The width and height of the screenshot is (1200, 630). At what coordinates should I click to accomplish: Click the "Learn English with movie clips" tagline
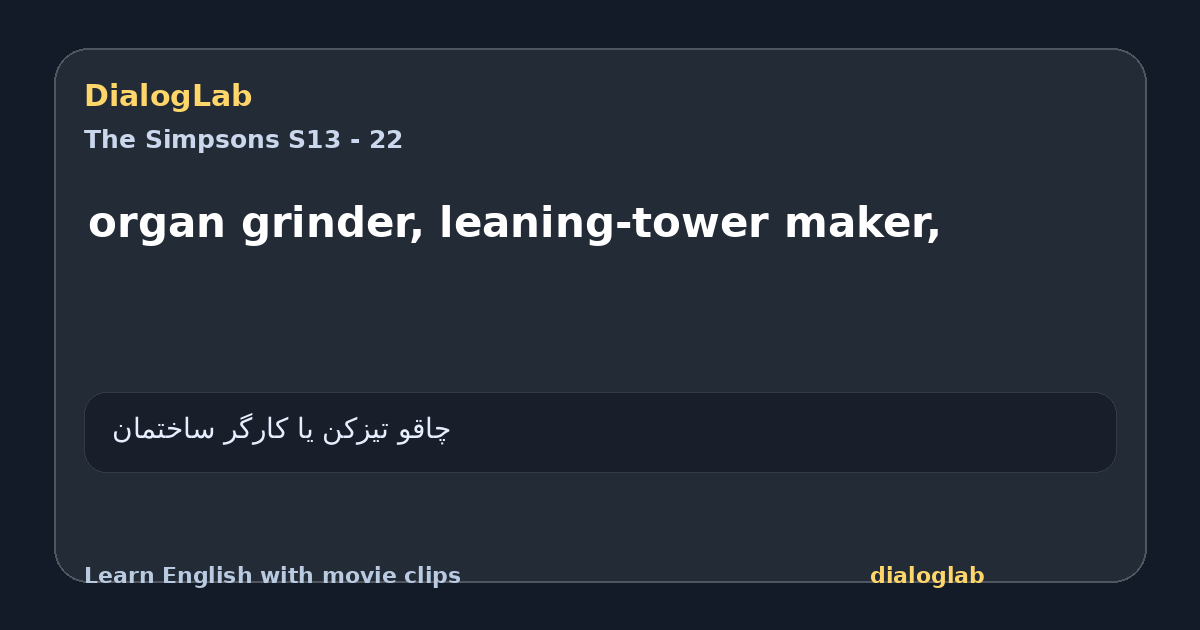tap(272, 576)
